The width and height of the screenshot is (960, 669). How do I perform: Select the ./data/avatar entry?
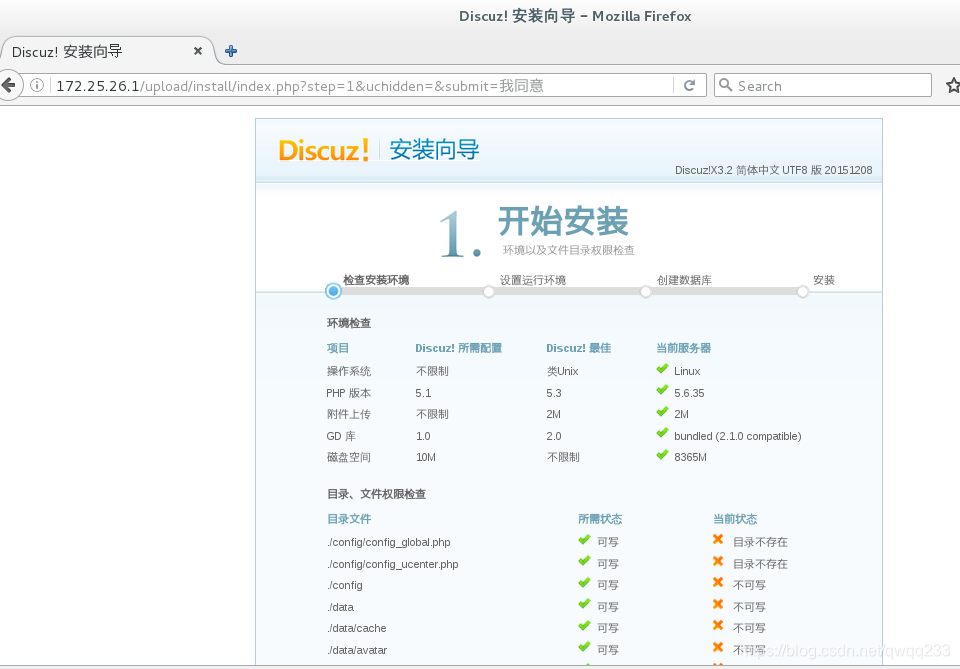(357, 650)
